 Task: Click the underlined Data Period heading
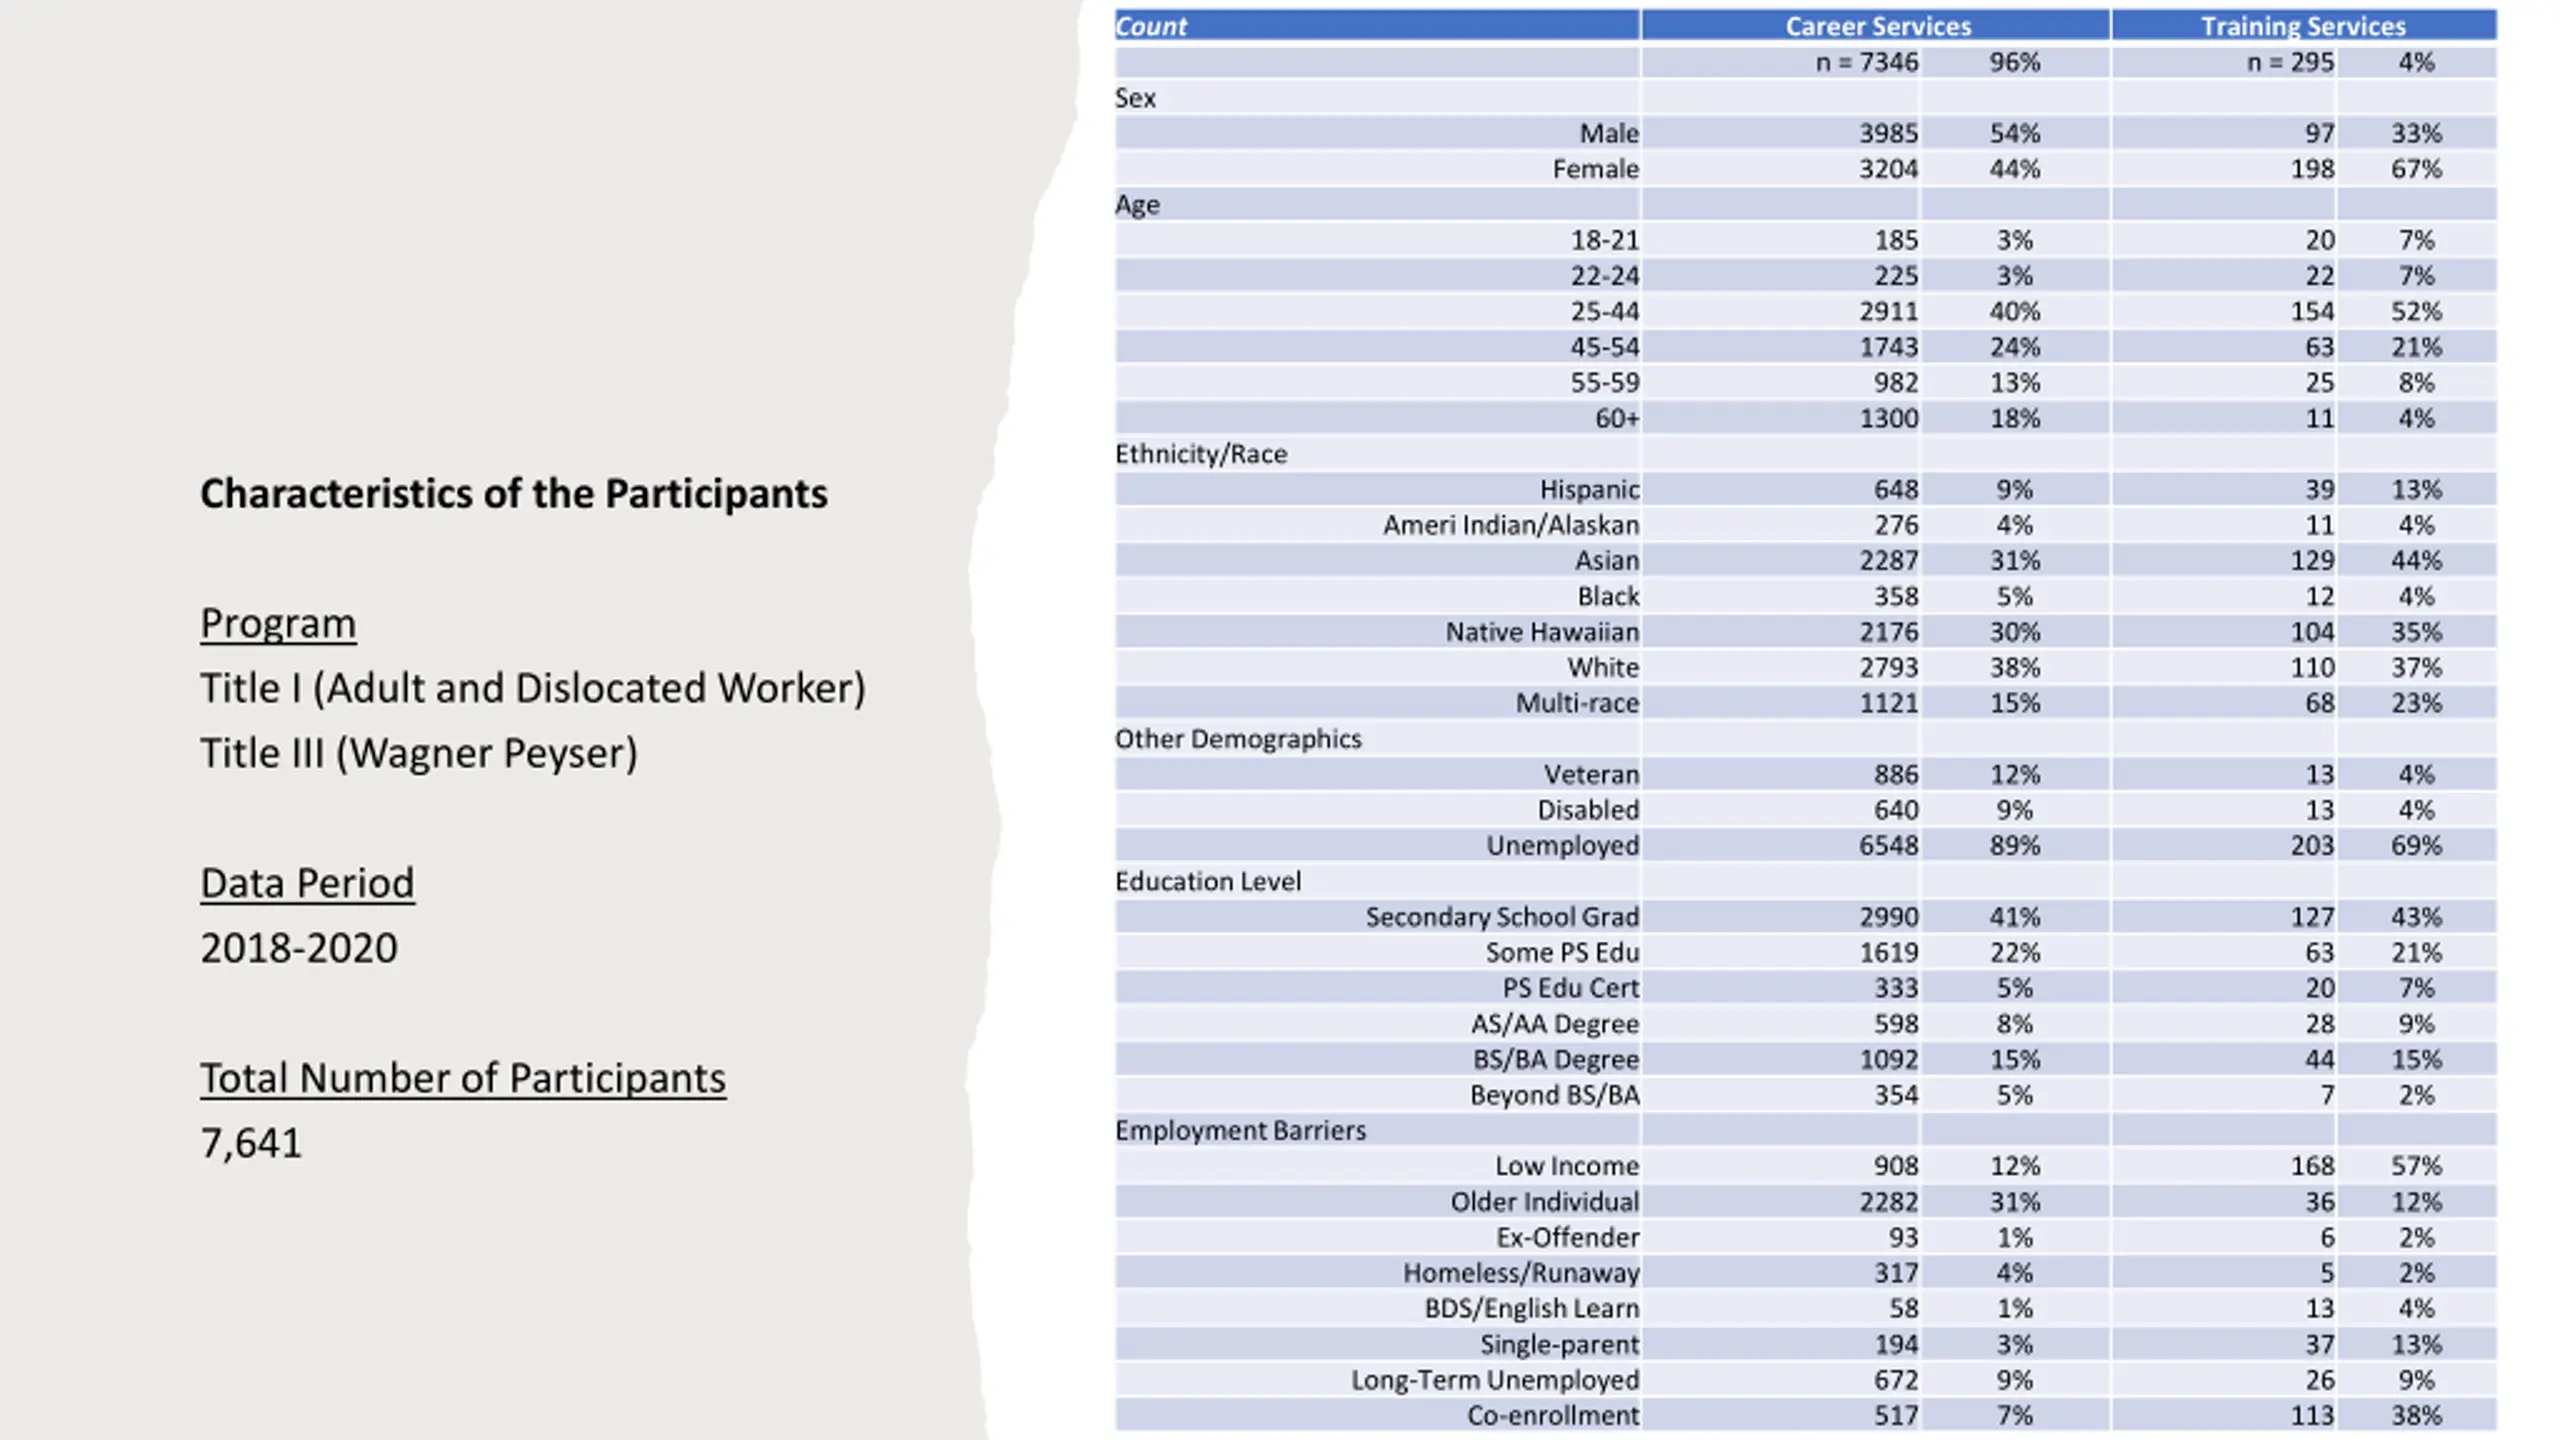click(307, 884)
